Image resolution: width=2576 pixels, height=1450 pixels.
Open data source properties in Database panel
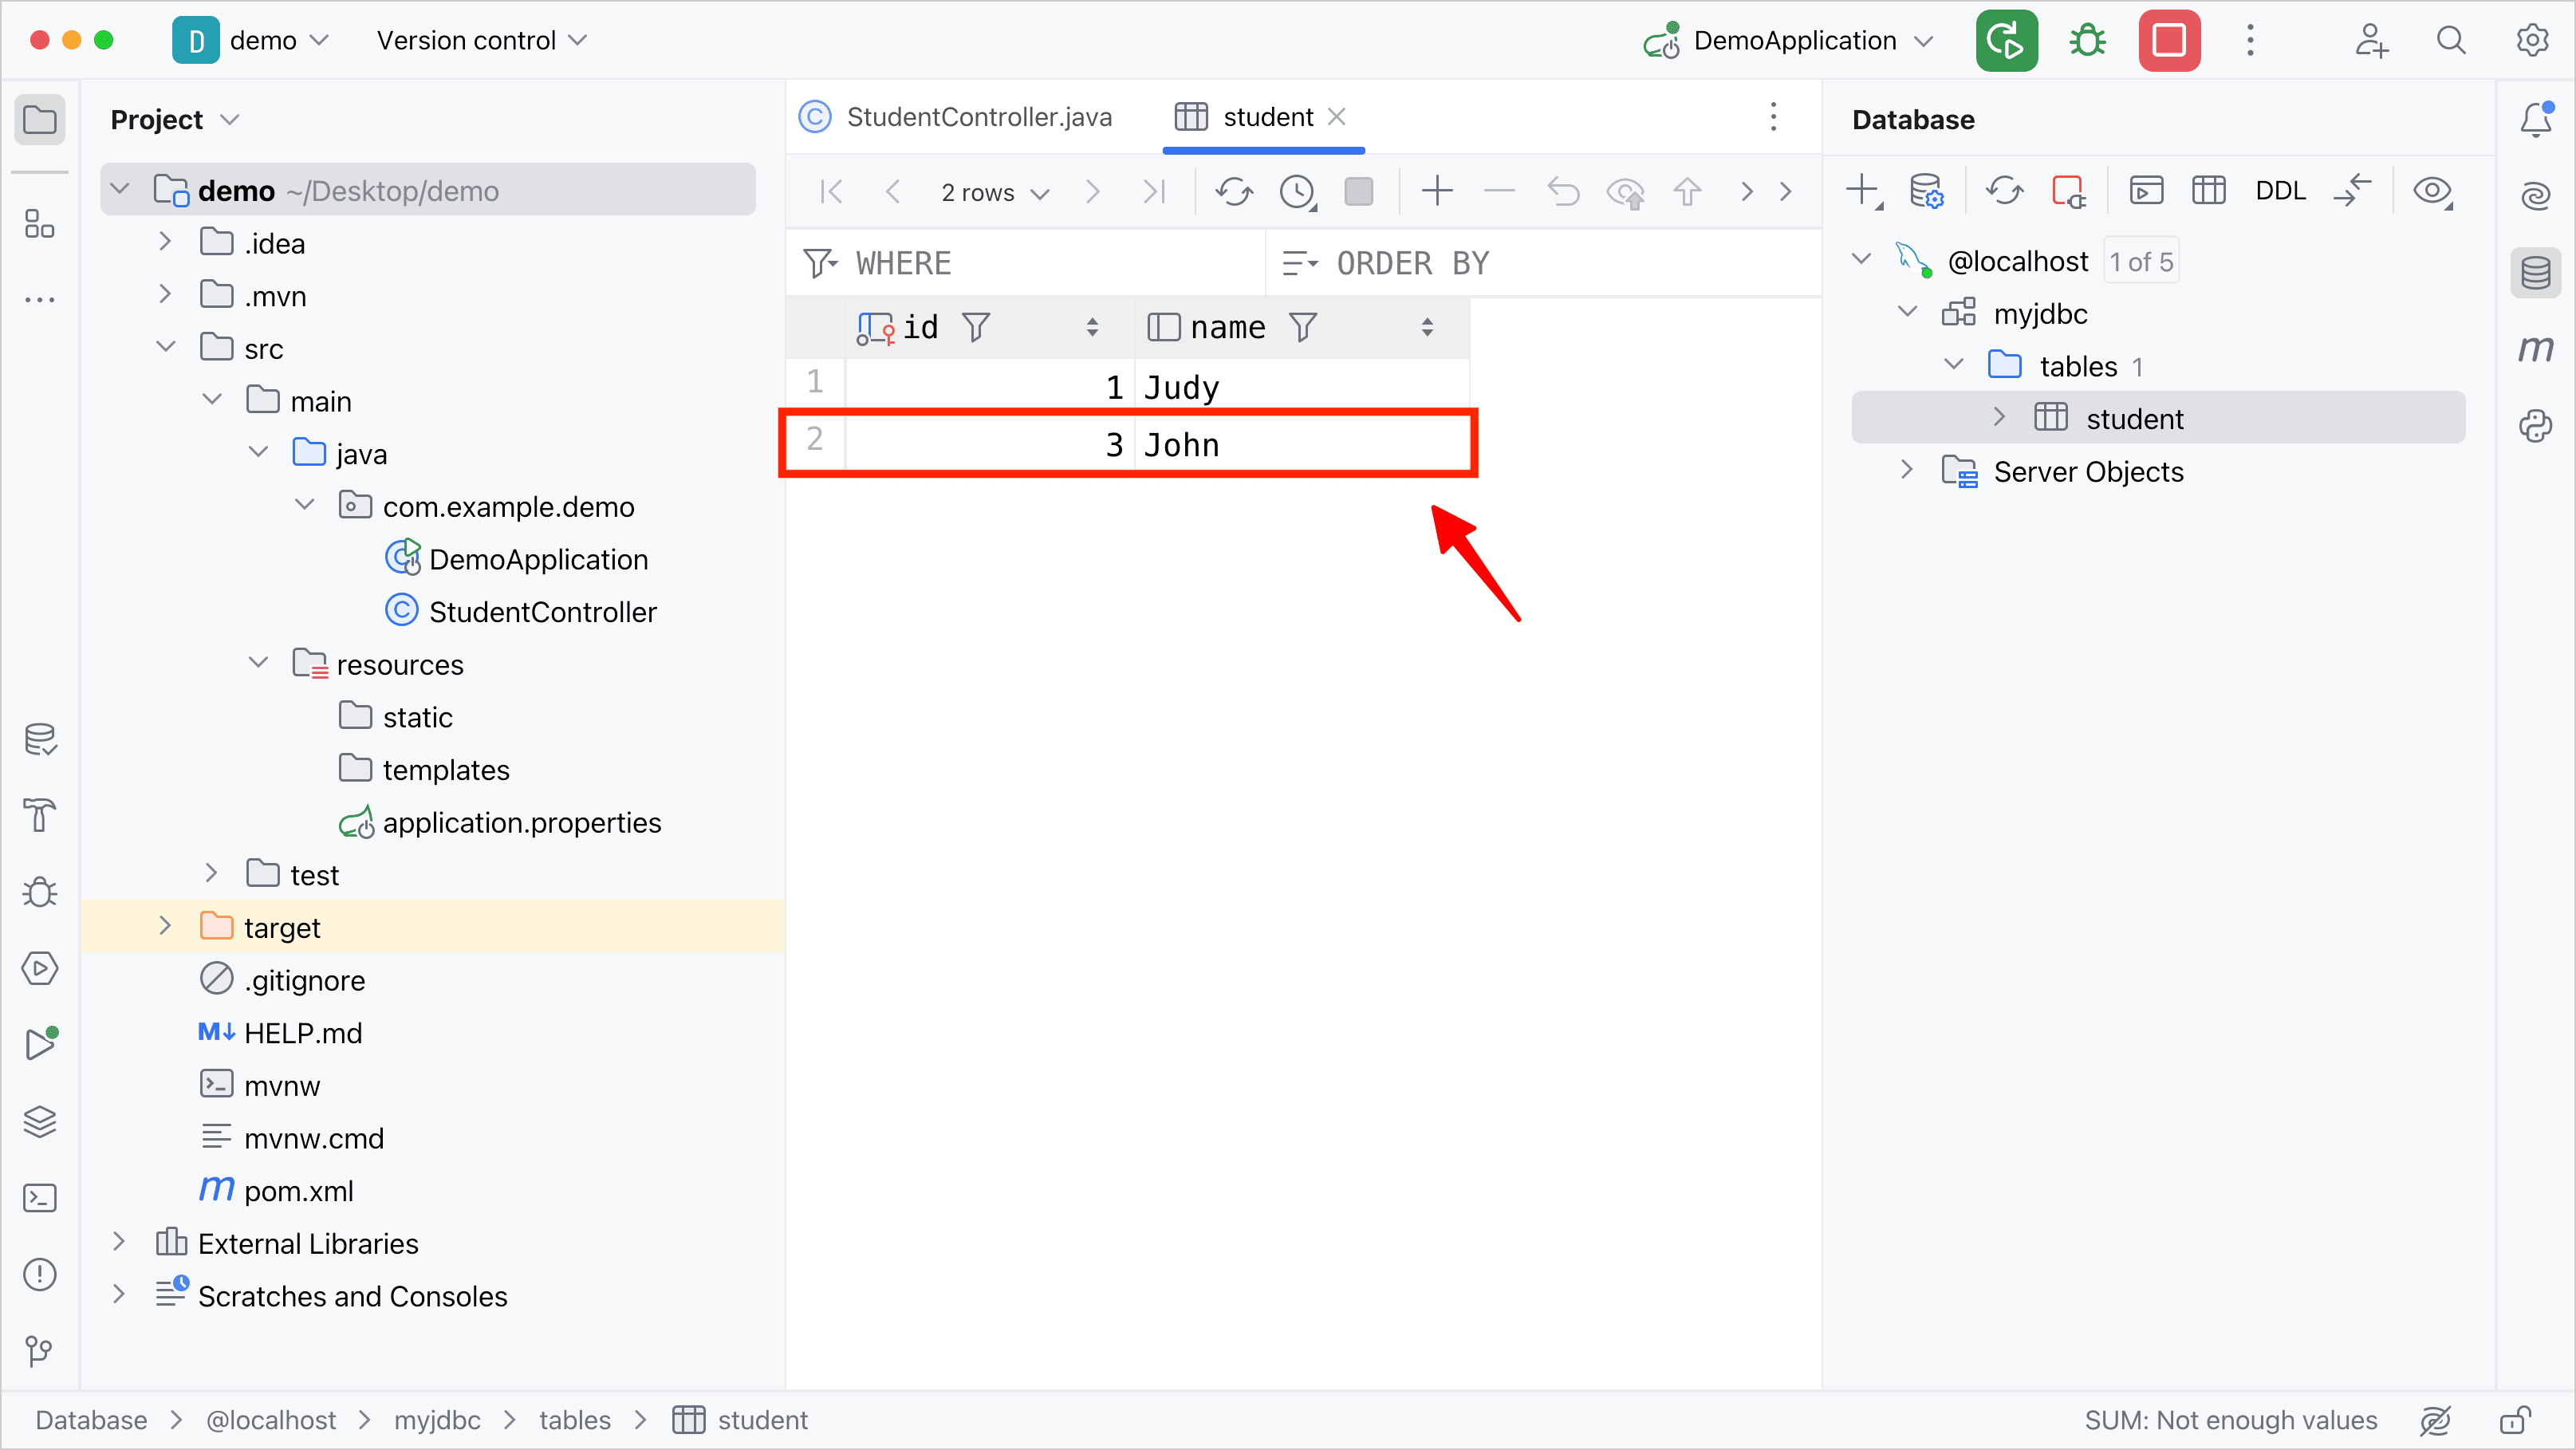(1925, 190)
